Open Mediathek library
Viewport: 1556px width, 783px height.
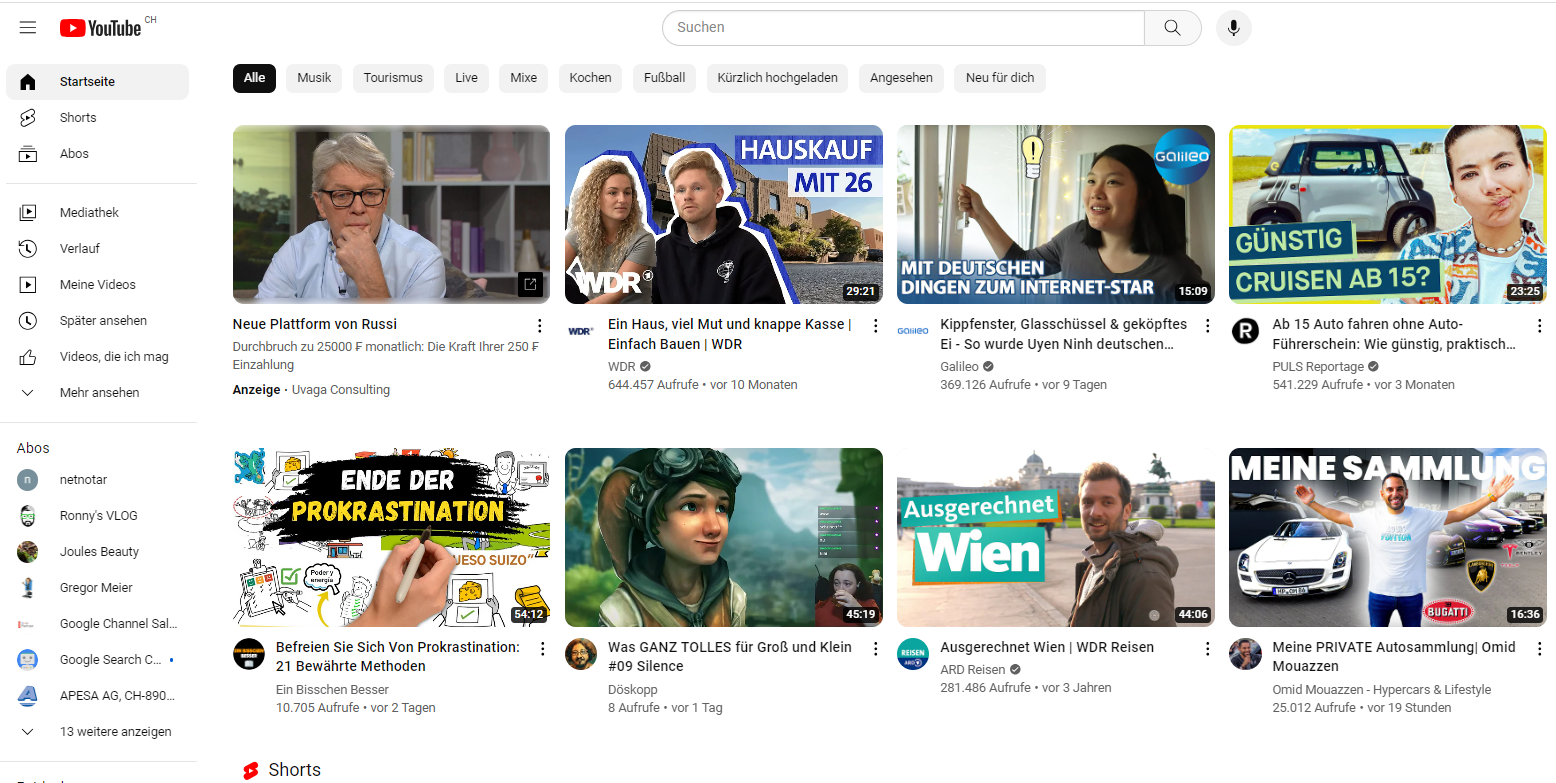[x=97, y=213]
